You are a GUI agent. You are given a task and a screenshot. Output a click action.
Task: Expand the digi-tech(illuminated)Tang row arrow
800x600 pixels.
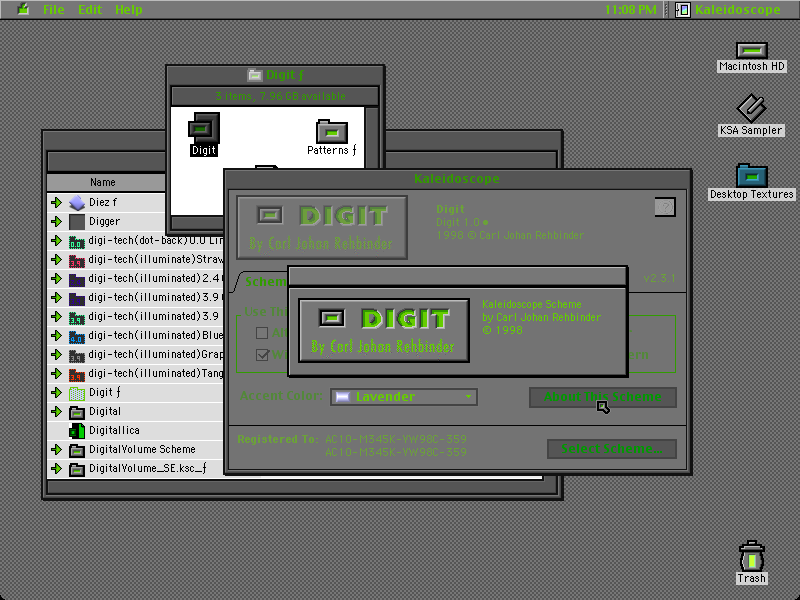(57, 373)
